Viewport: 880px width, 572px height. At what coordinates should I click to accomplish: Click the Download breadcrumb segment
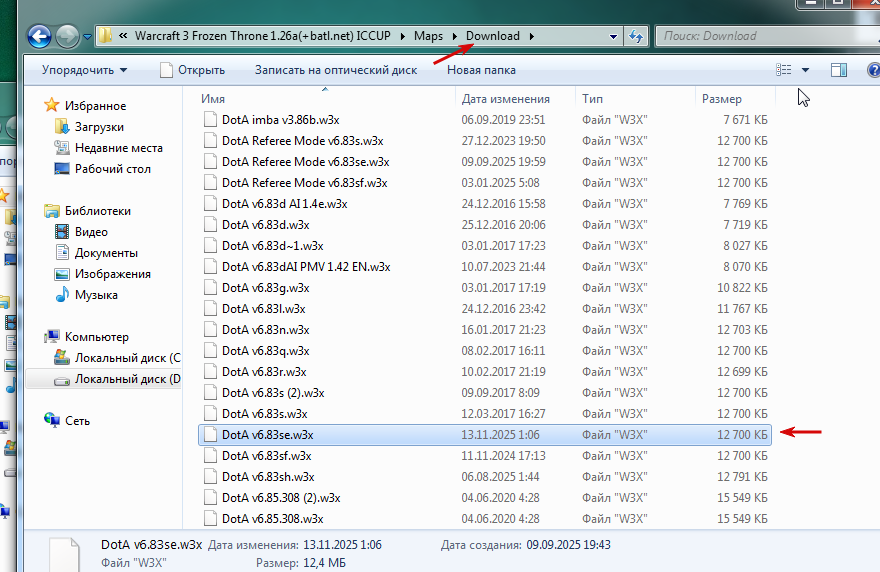click(493, 36)
